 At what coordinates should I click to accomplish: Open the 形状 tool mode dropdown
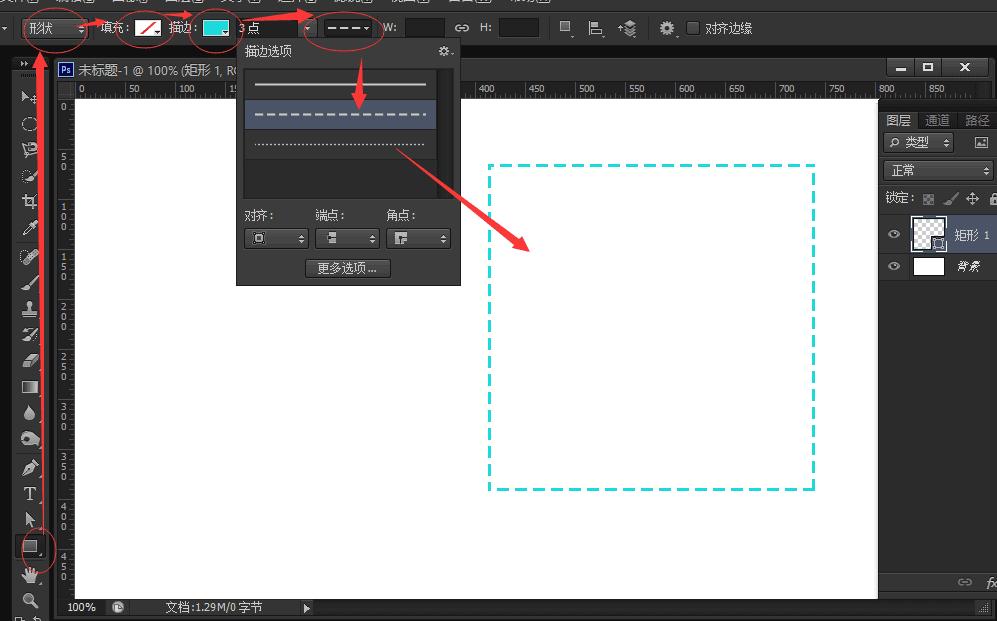tap(56, 28)
